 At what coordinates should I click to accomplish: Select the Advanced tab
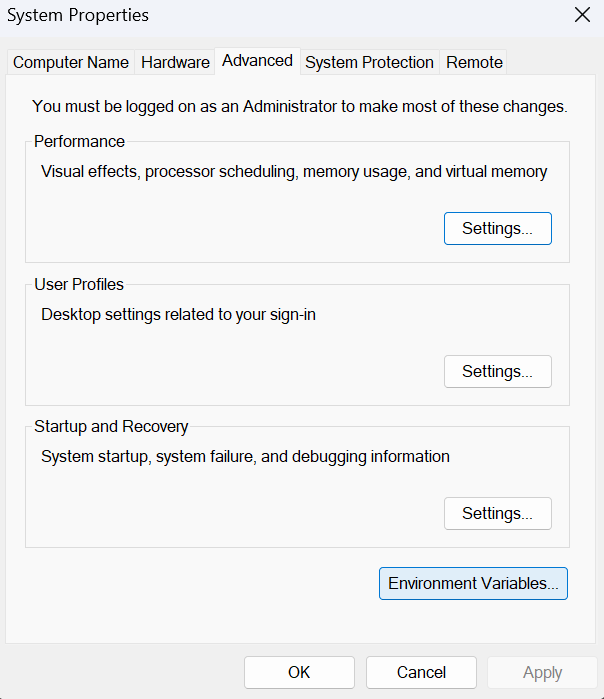[257, 60]
